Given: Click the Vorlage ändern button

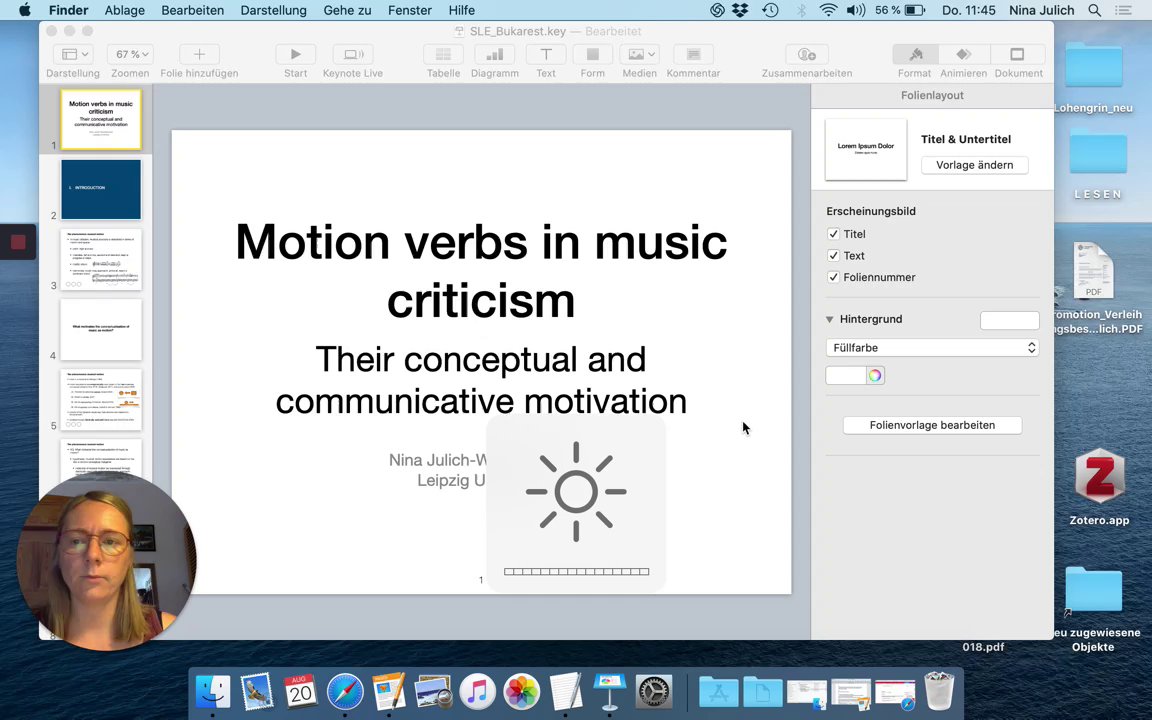Looking at the screenshot, I should point(974,165).
